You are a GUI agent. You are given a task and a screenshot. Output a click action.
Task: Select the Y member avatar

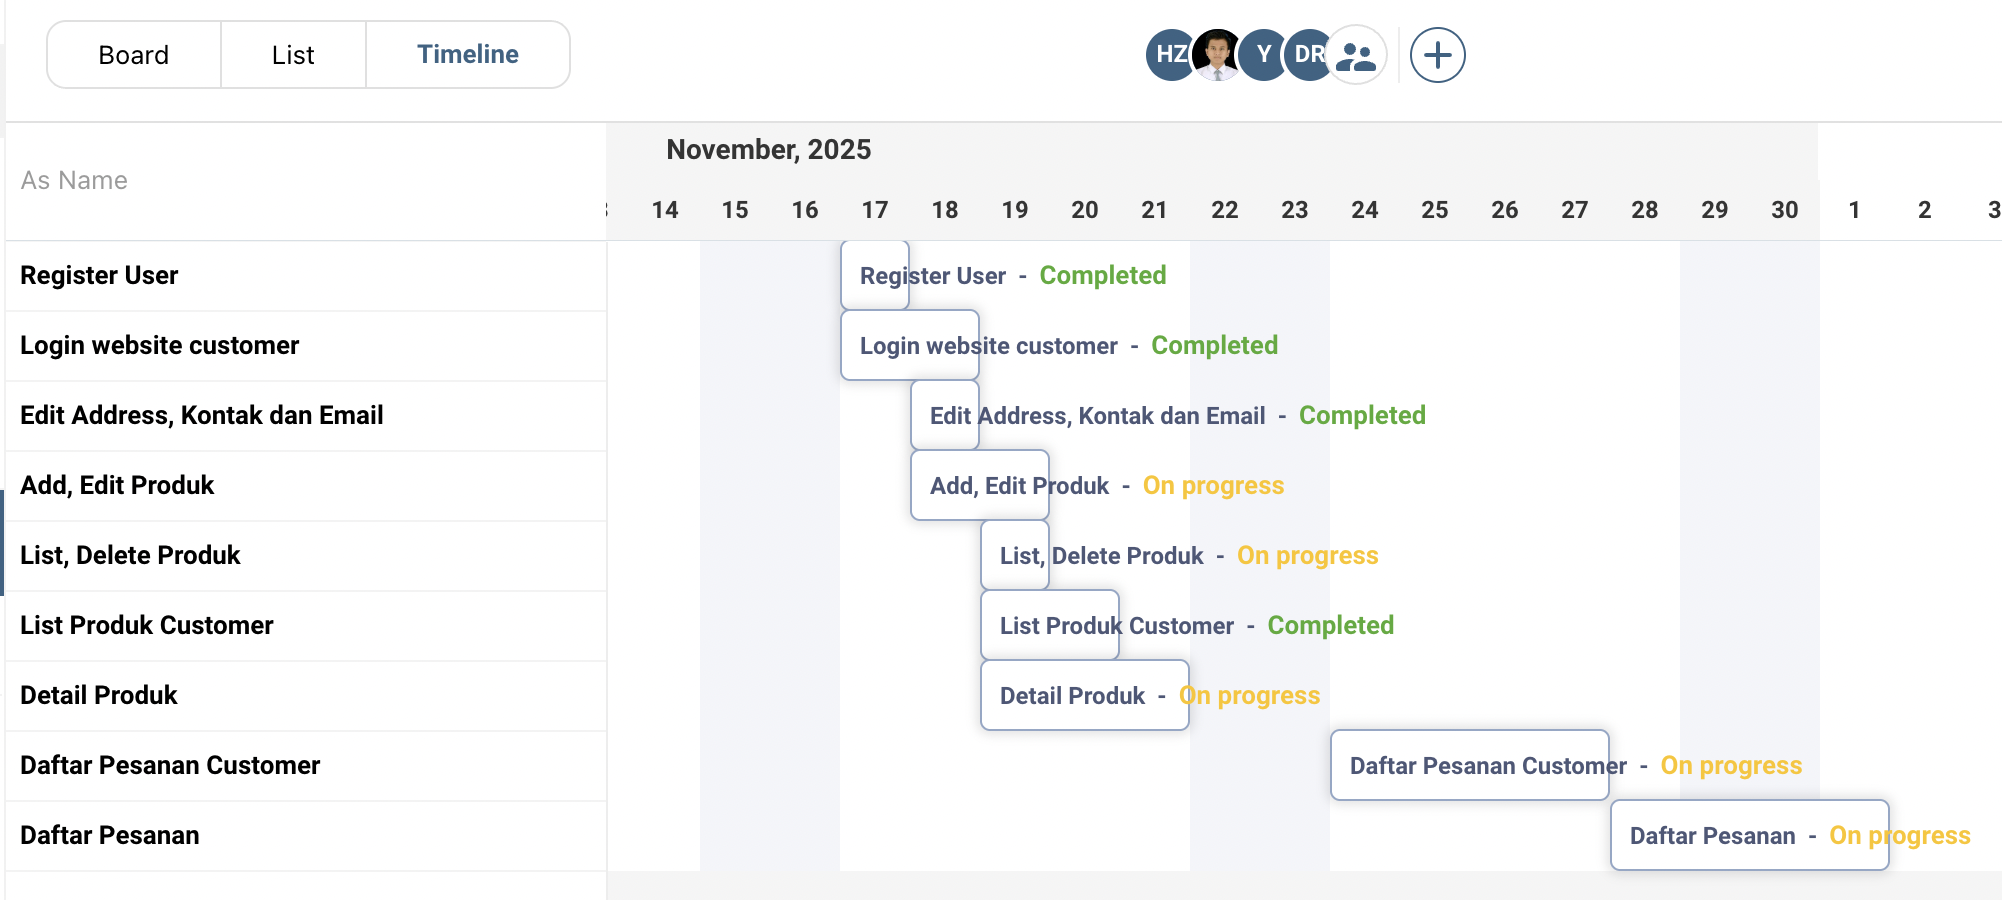click(x=1263, y=55)
